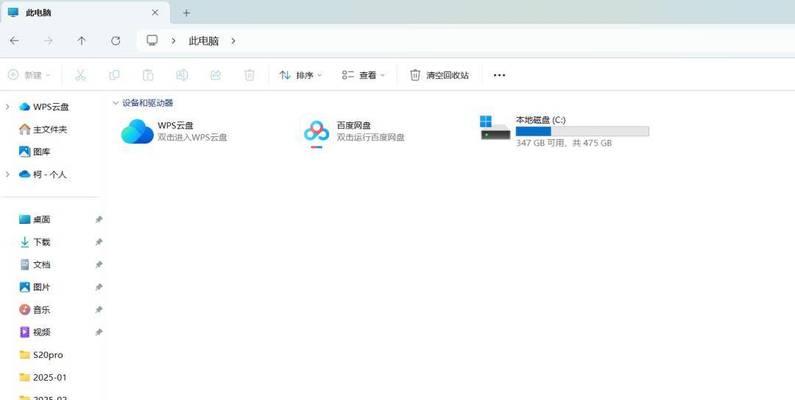Expand chevron after monitor icon in address bar
The image size is (795, 400).
(173, 41)
